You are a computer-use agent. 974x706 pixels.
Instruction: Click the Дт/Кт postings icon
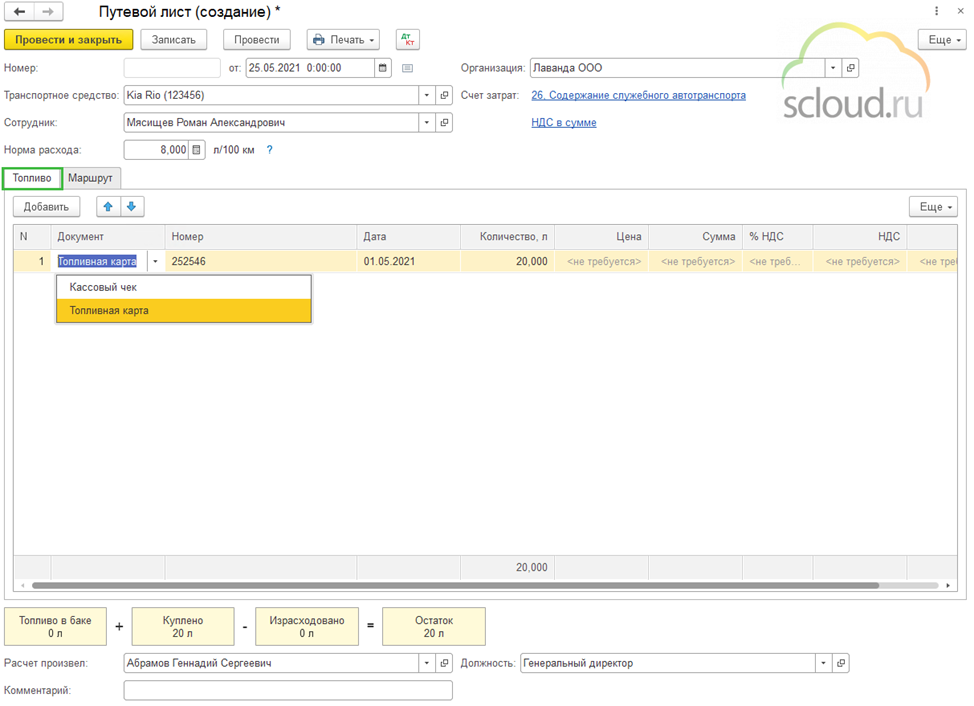point(407,39)
